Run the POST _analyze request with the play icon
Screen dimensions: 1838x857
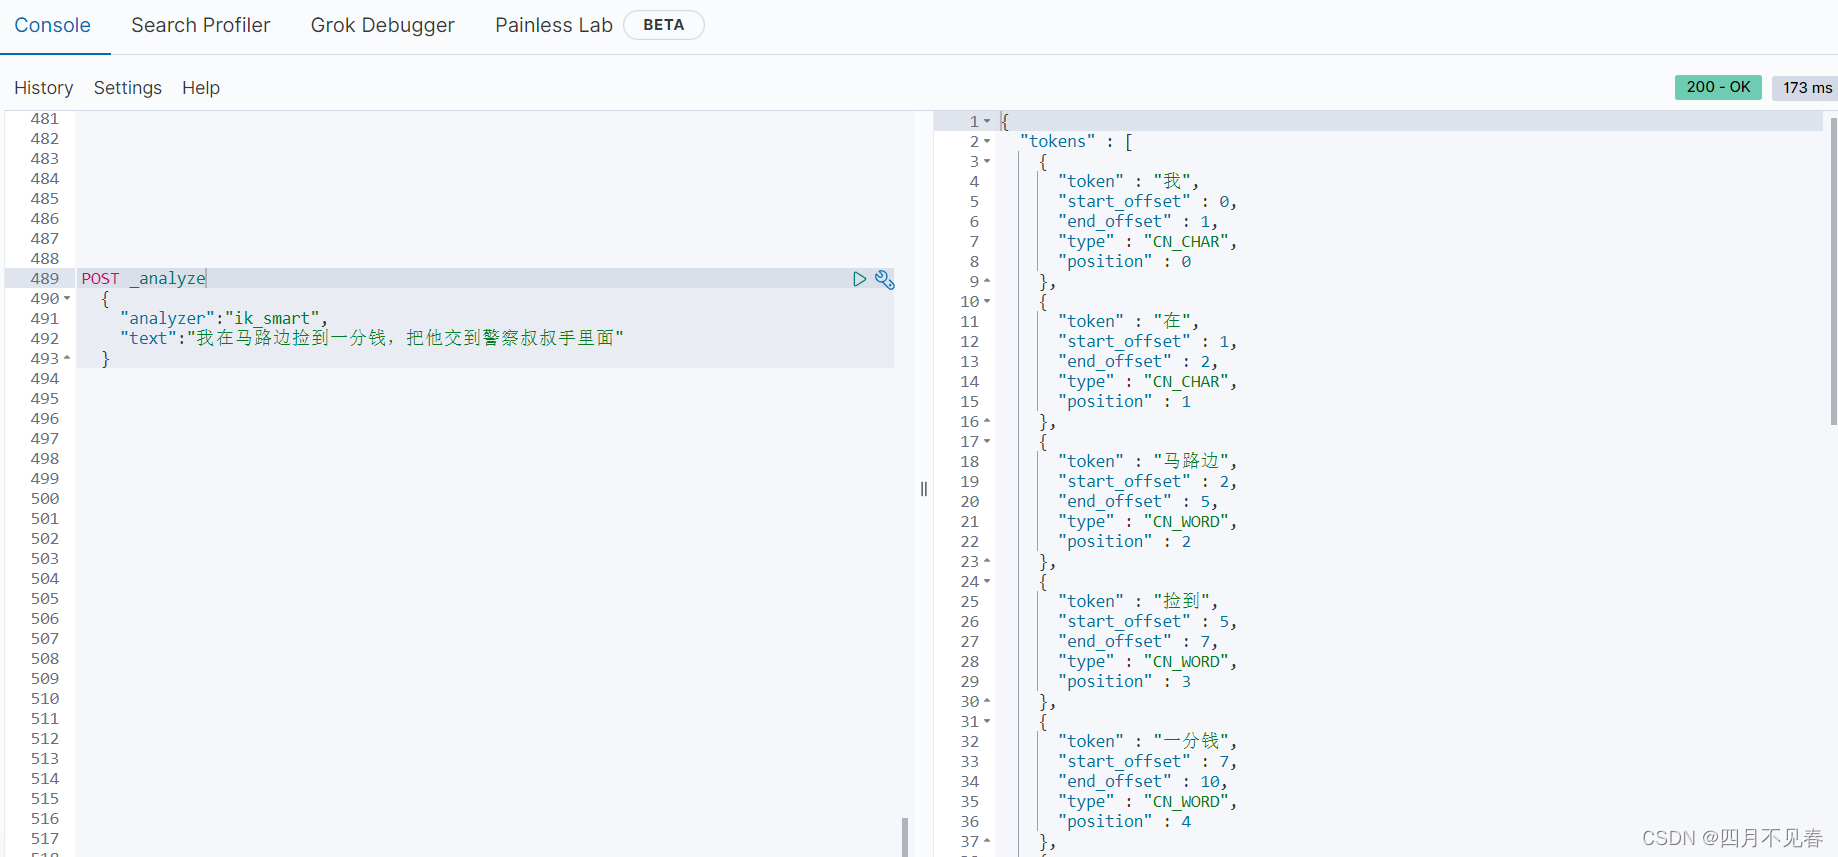click(859, 279)
